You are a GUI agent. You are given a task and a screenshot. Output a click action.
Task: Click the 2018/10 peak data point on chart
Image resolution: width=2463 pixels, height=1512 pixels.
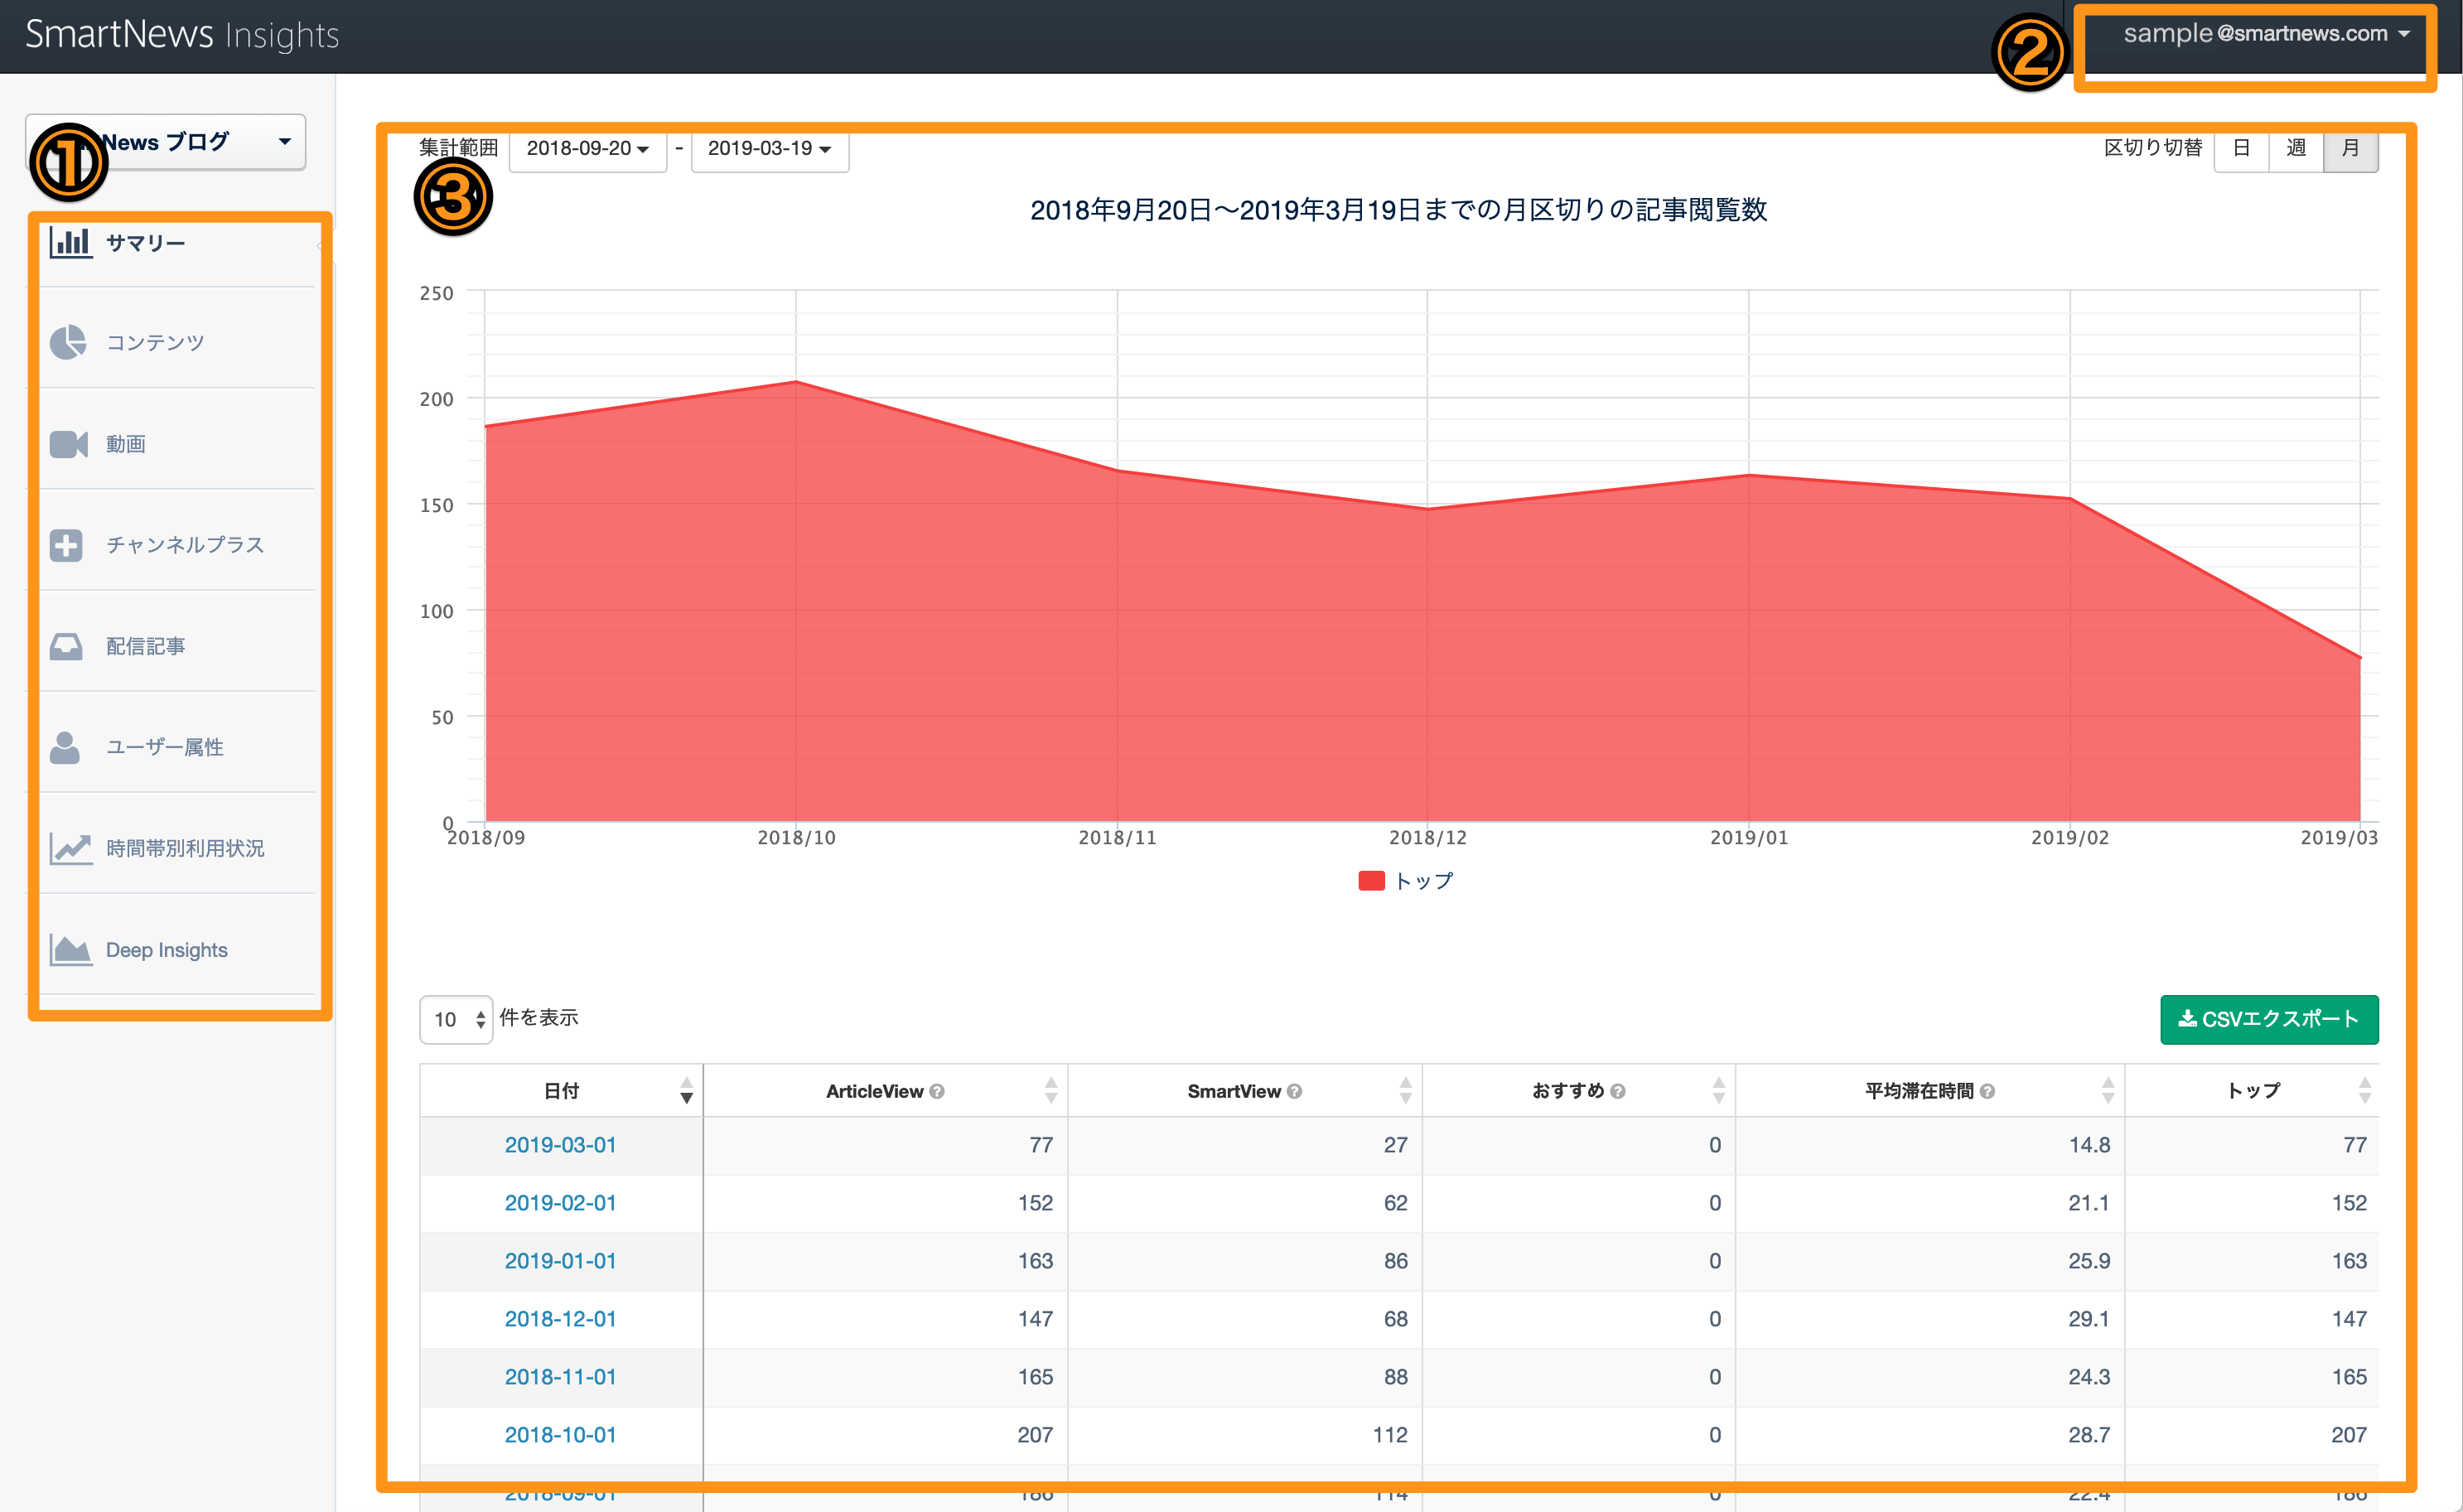(x=796, y=382)
